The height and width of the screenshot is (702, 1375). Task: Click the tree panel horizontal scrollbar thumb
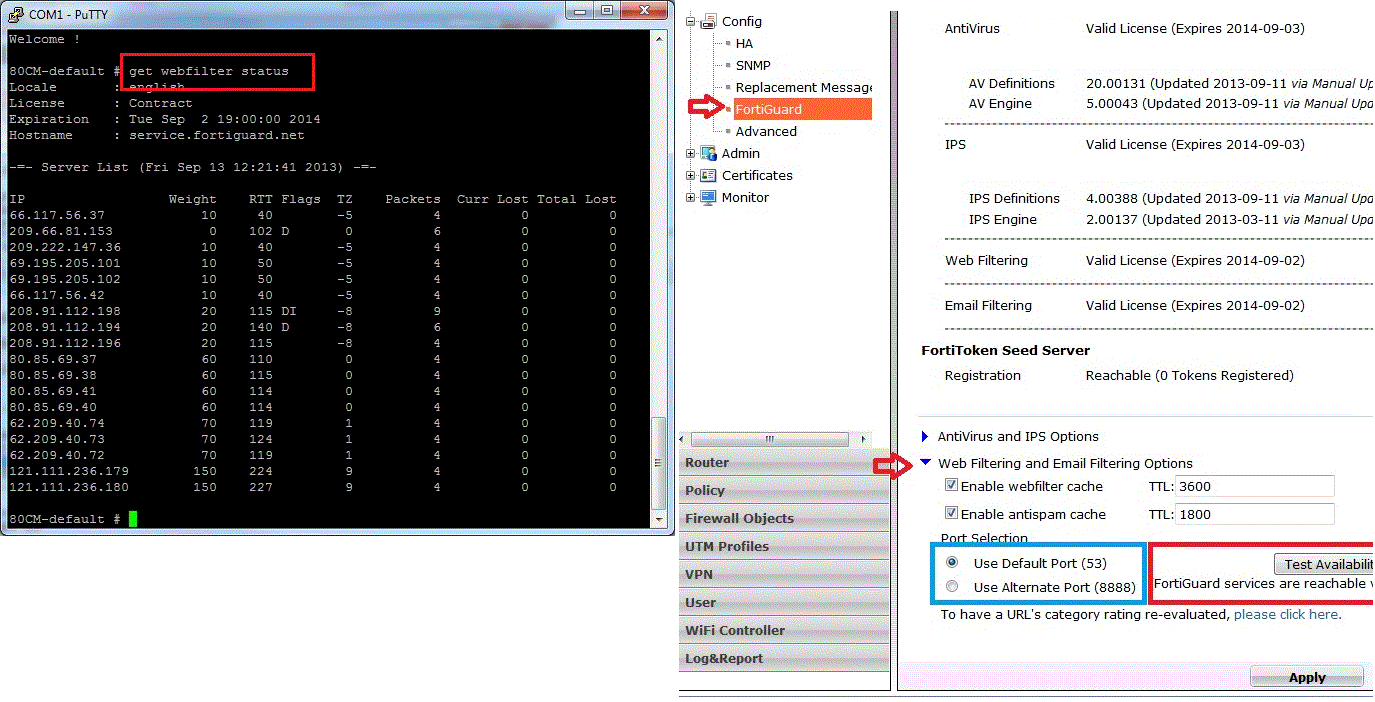(x=770, y=439)
